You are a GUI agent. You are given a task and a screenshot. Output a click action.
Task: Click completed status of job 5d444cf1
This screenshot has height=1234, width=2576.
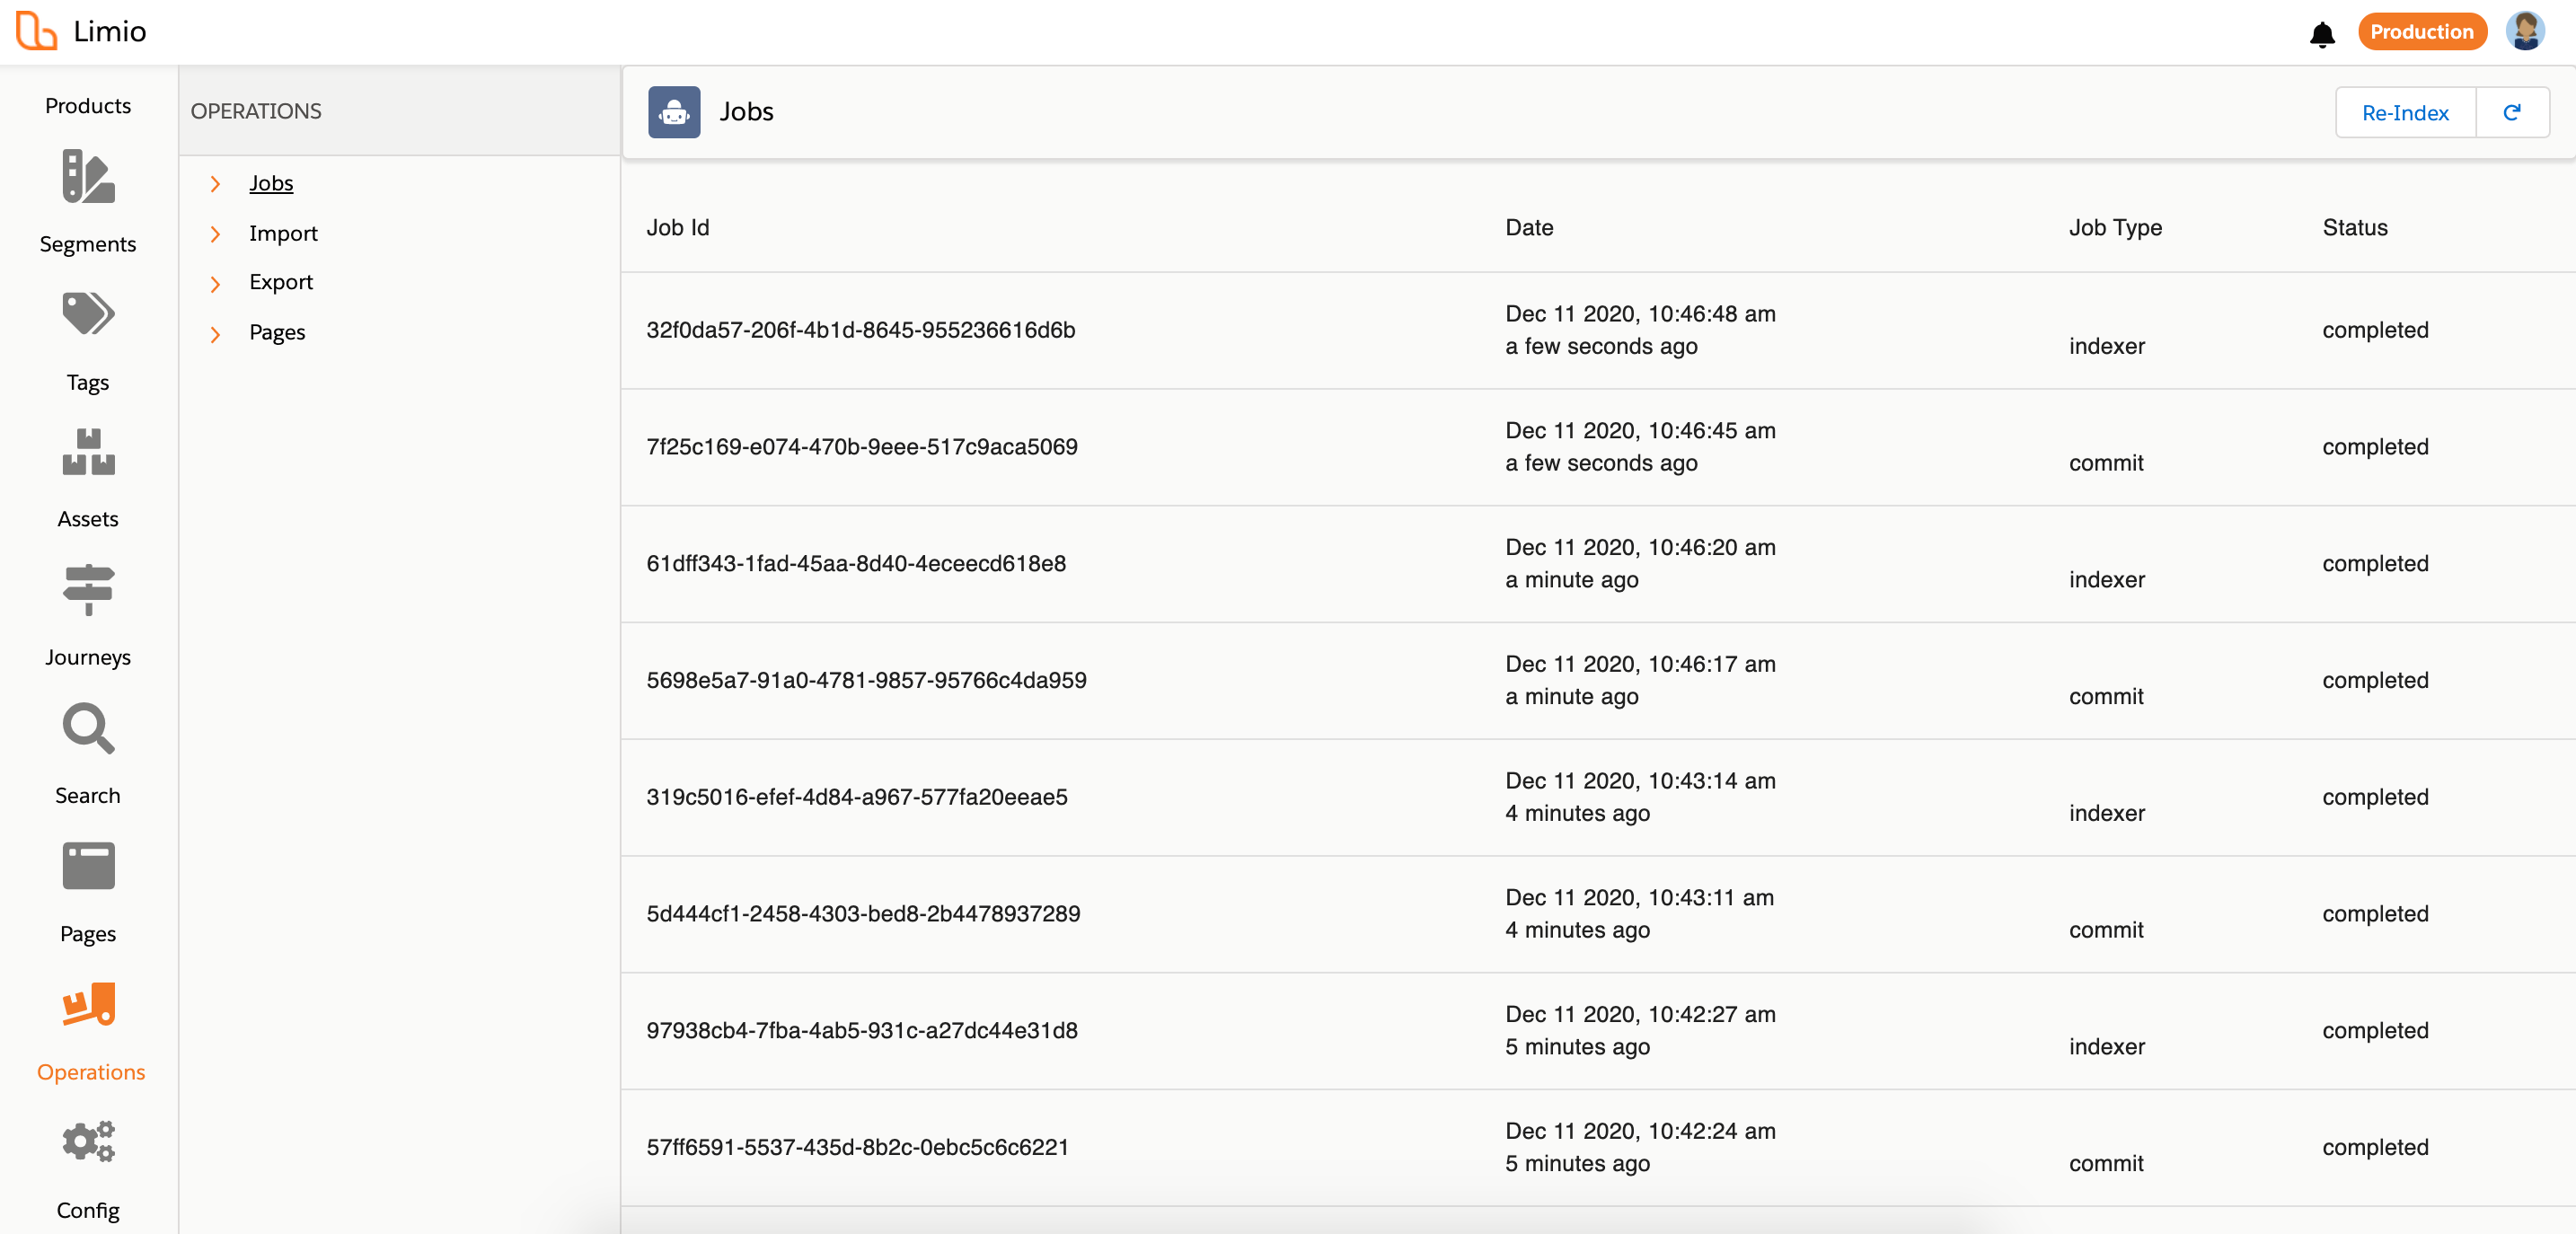[2375, 913]
